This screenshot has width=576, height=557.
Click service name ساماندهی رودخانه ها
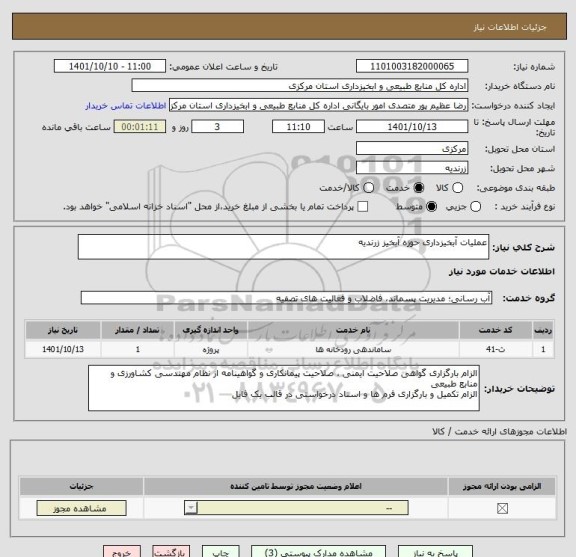[353, 349]
